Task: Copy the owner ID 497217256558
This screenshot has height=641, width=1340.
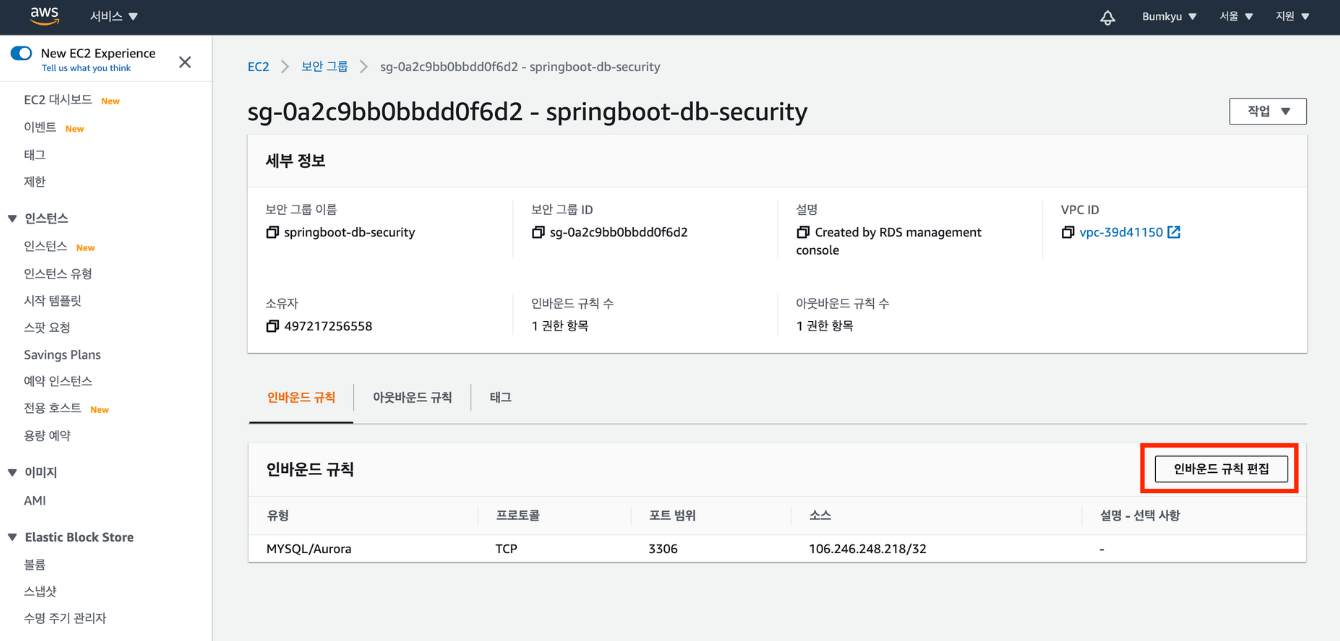Action: pyautogui.click(x=272, y=326)
